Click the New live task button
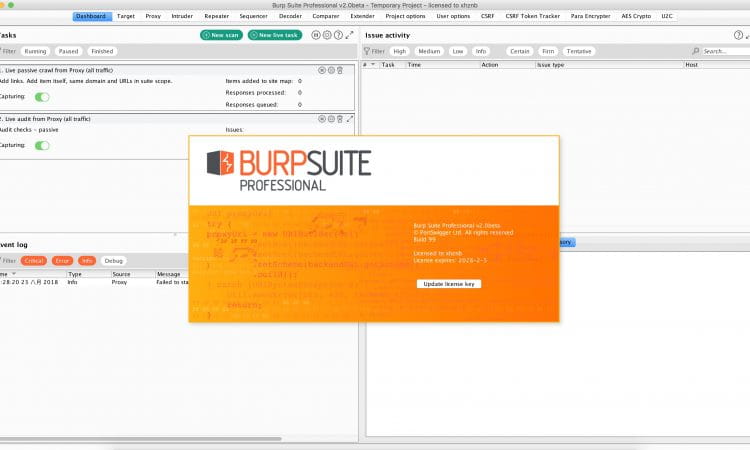 tap(275, 35)
